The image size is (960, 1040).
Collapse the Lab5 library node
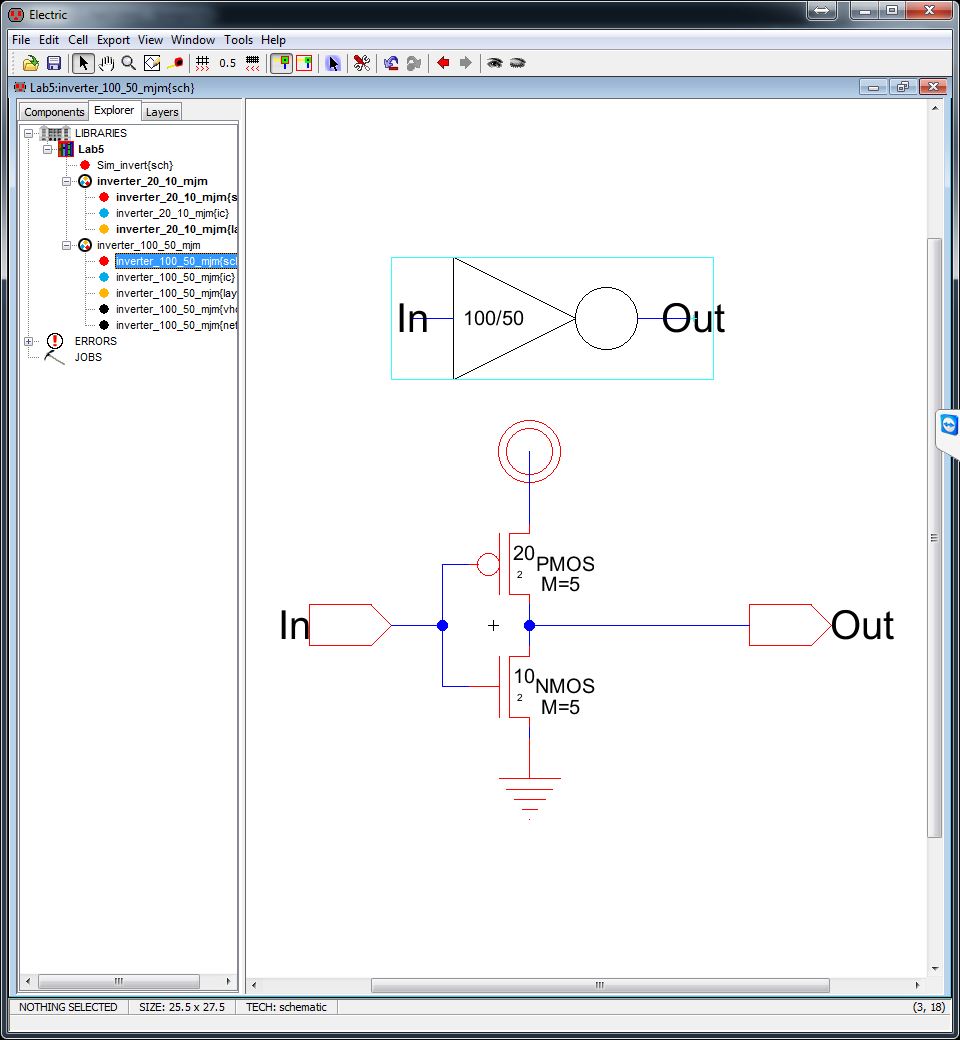pos(47,149)
